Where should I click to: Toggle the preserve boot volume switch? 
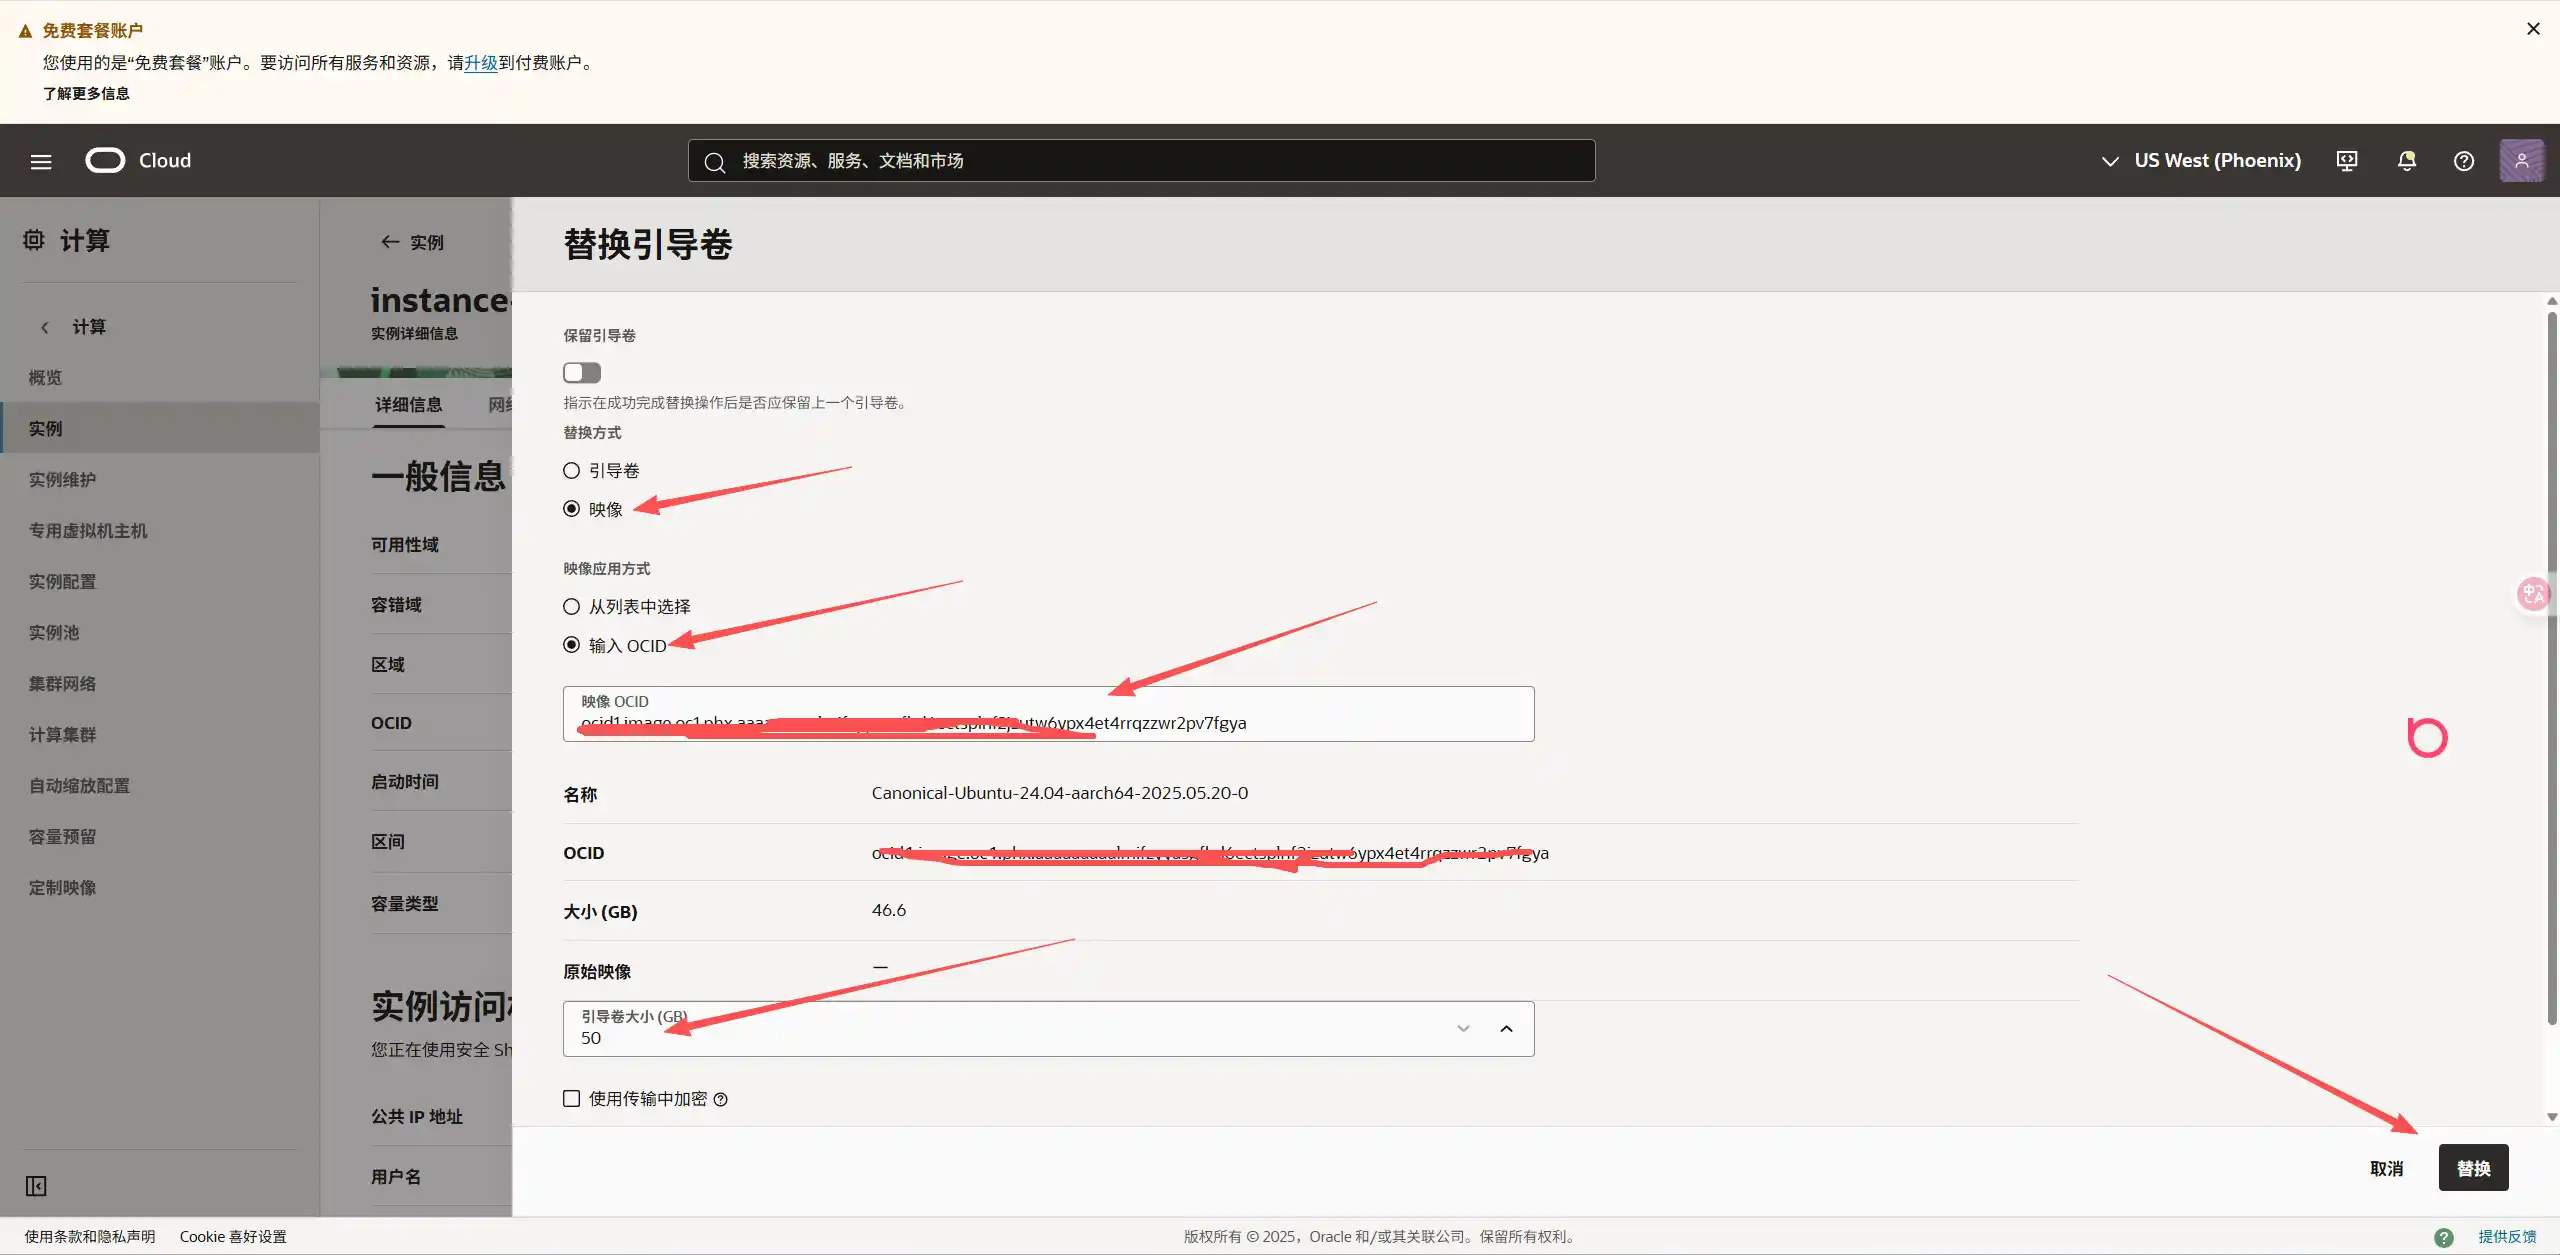[582, 373]
